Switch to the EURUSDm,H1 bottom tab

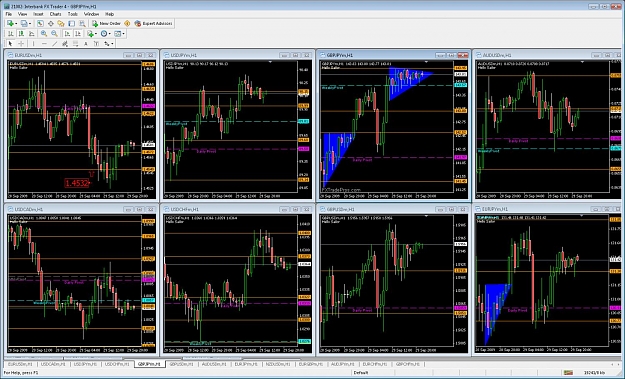(20, 364)
